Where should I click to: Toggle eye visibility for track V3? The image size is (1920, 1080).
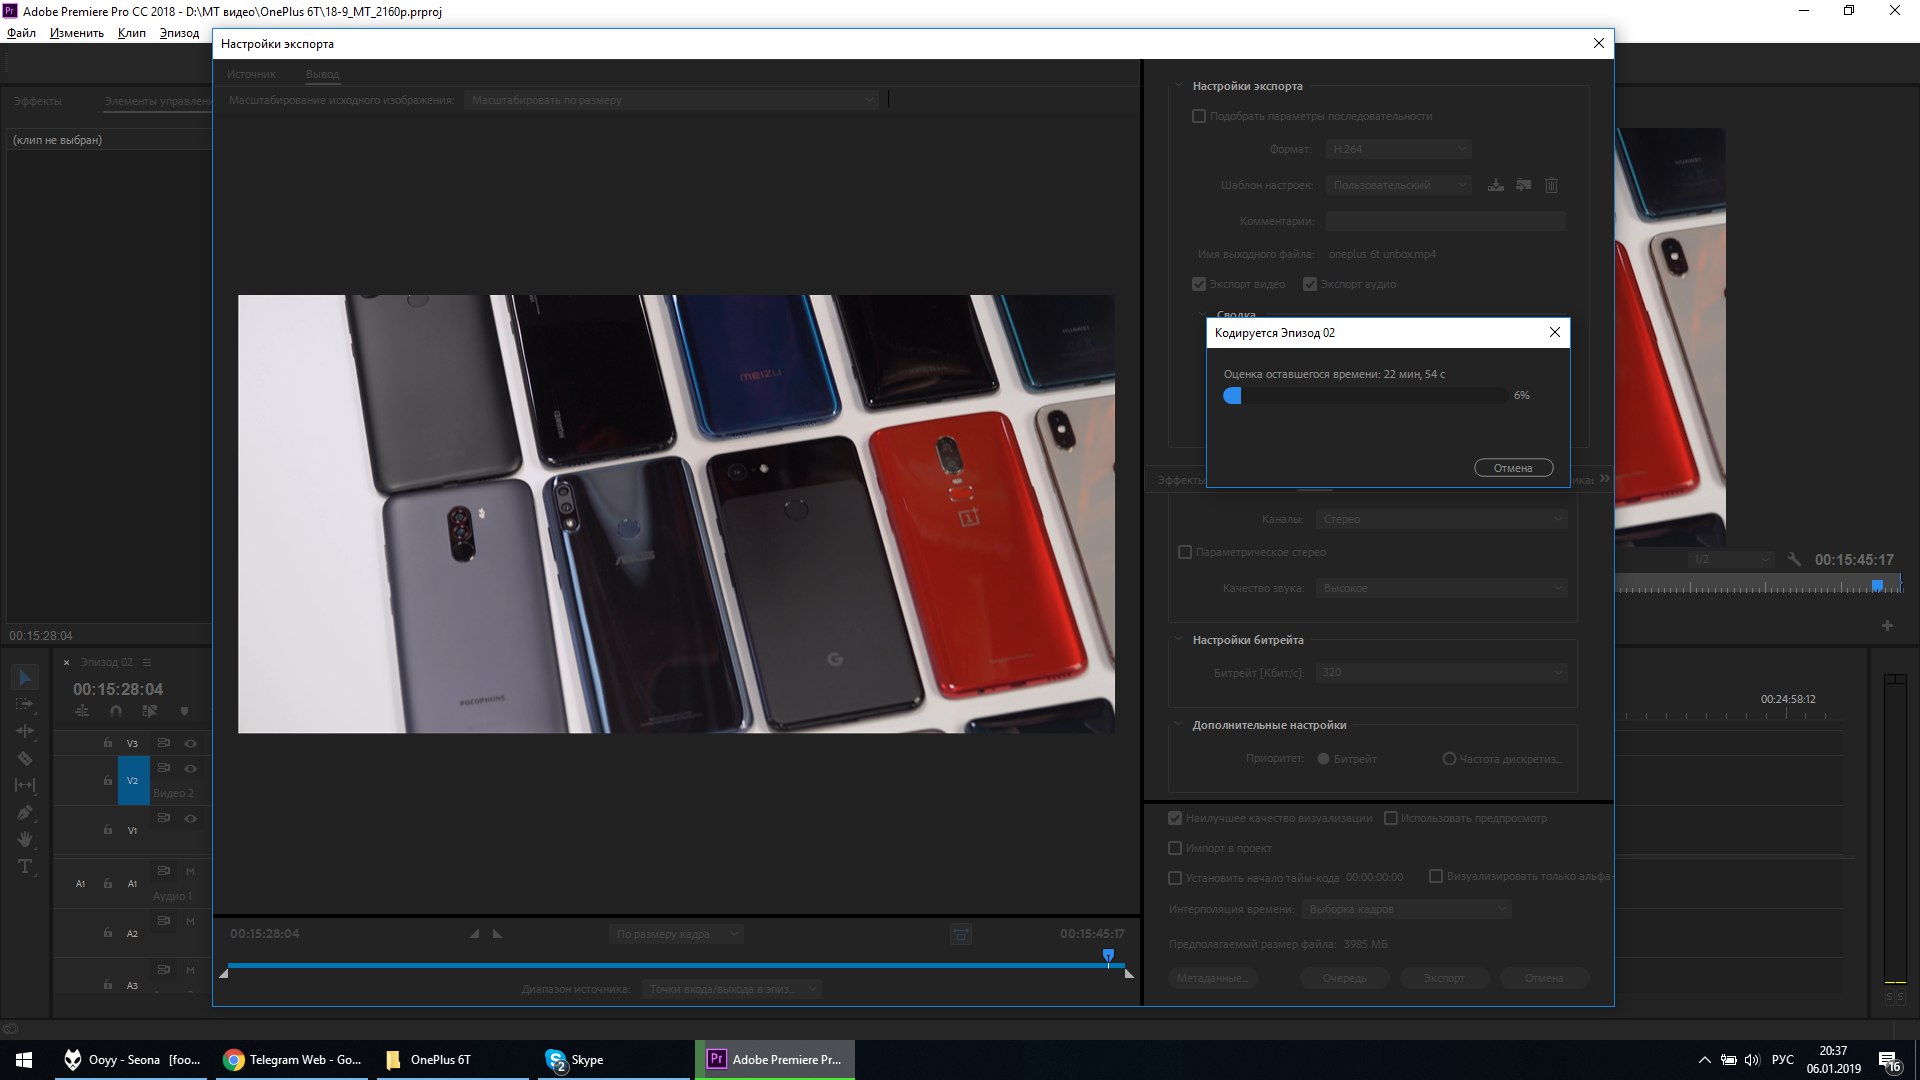click(190, 743)
